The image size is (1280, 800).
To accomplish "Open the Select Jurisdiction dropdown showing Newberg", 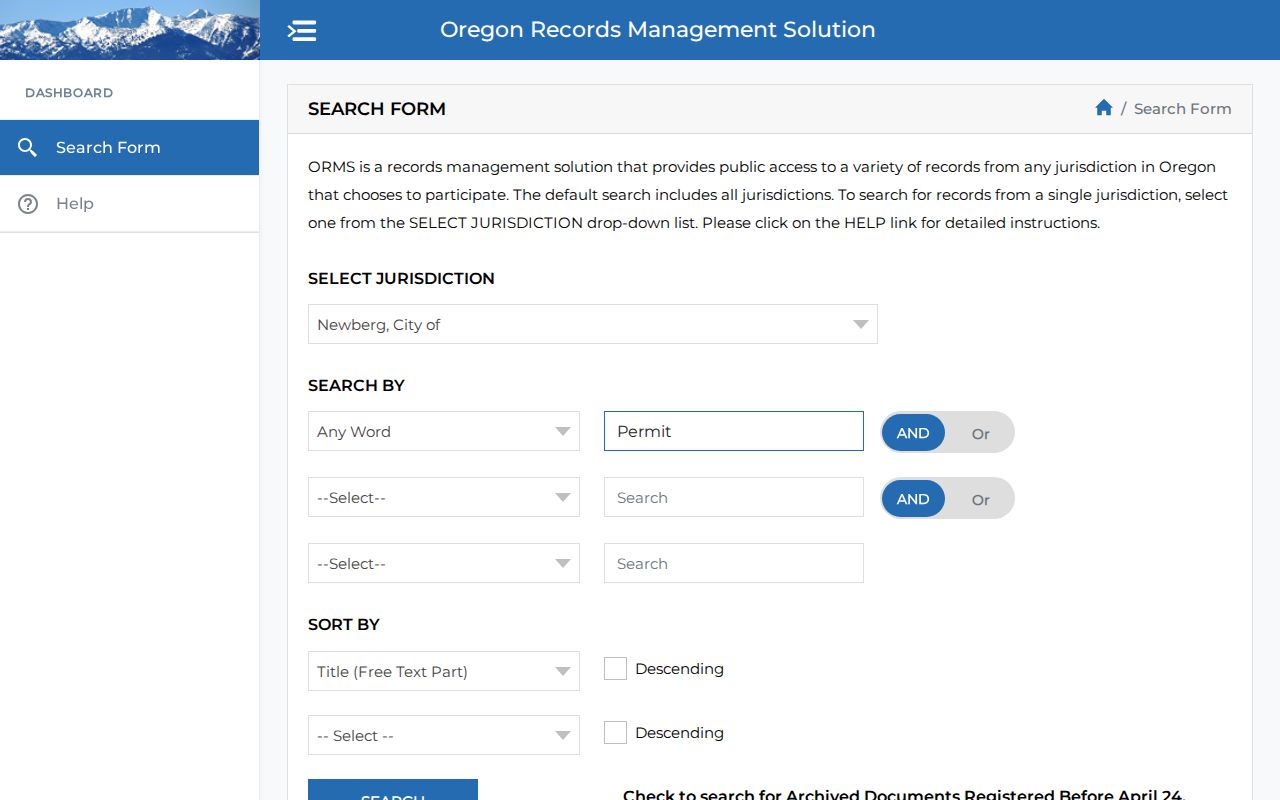I will coord(593,324).
